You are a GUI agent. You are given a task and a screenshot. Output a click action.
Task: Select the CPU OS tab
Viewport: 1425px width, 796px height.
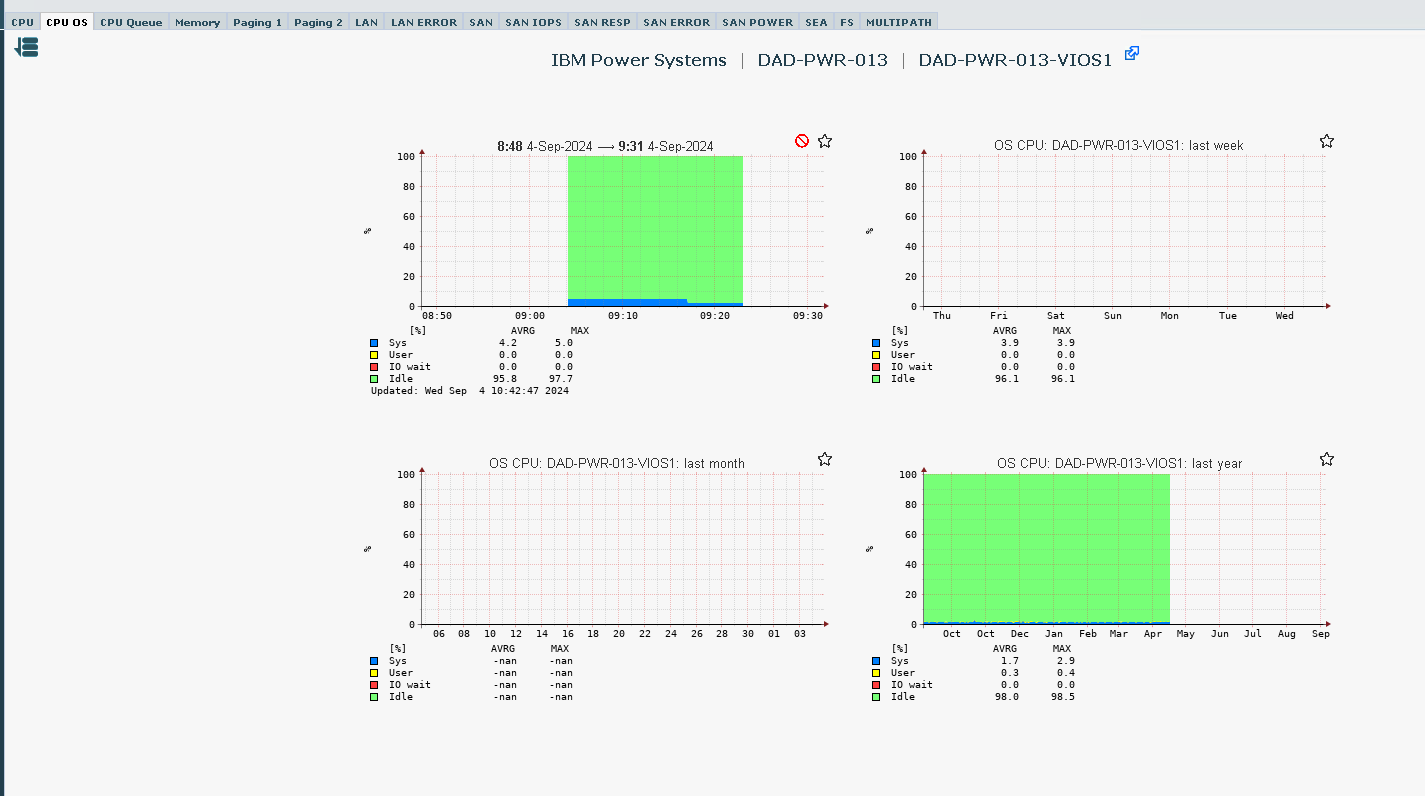tap(67, 22)
